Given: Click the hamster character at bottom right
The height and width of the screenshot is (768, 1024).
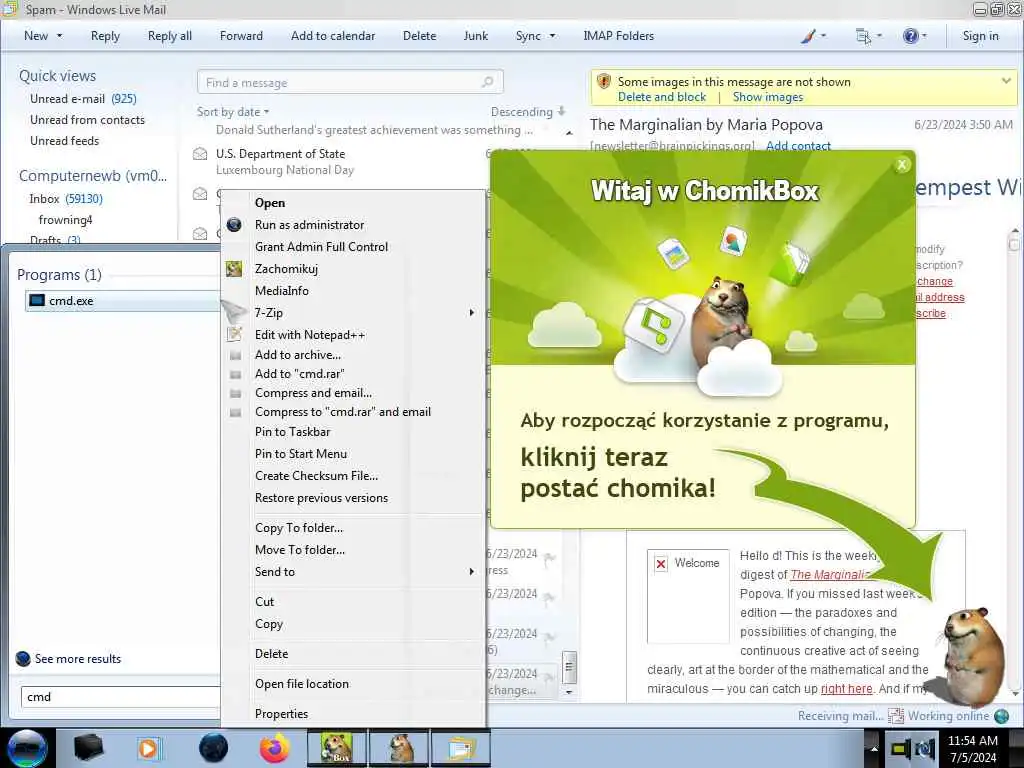Looking at the screenshot, I should click(x=972, y=656).
